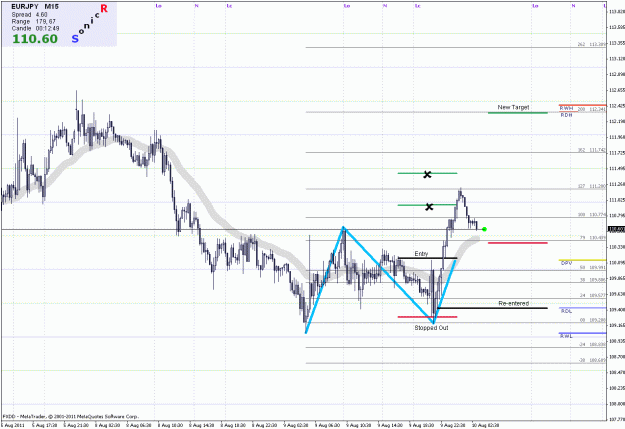Click the RWH level label
625x429 pixels.
[x=566, y=108]
